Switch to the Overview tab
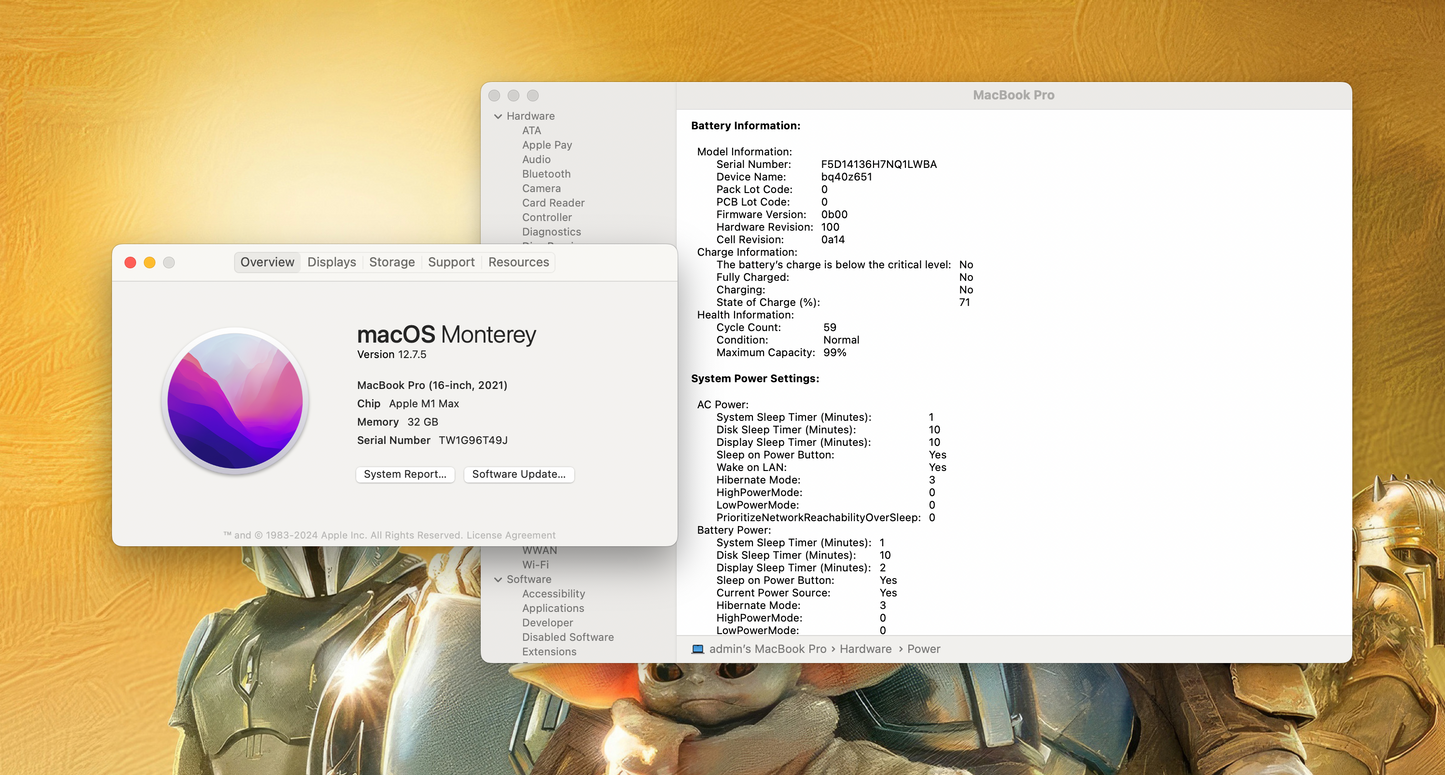This screenshot has width=1445, height=775. coord(267,262)
